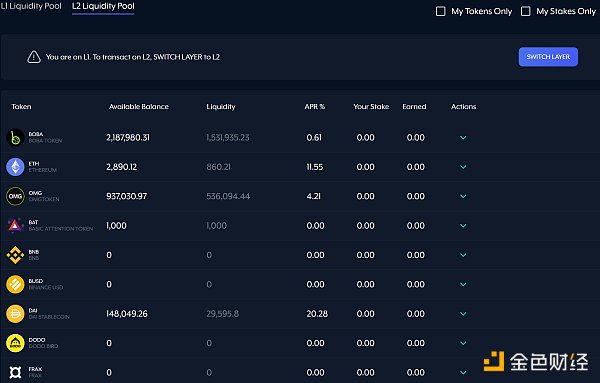Screen dimensions: 600x383
Task: Select the L2 Liquidity Pool tab
Action: click(x=103, y=6)
